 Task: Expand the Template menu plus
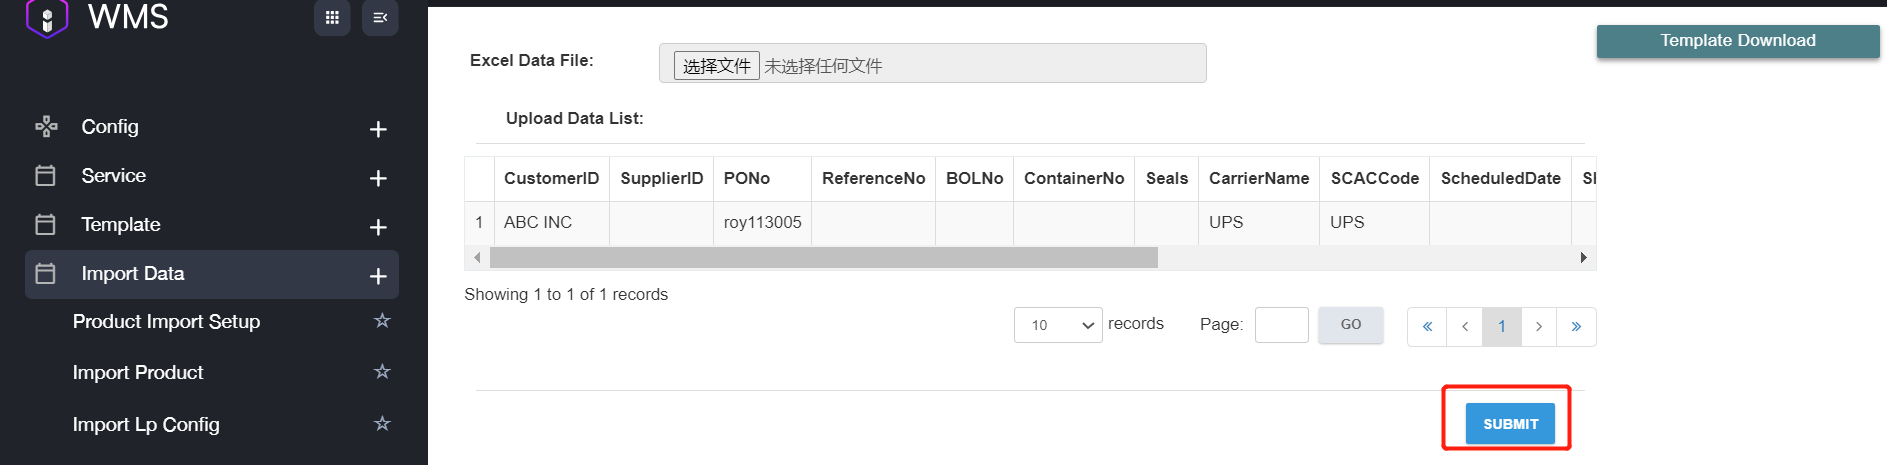378,227
